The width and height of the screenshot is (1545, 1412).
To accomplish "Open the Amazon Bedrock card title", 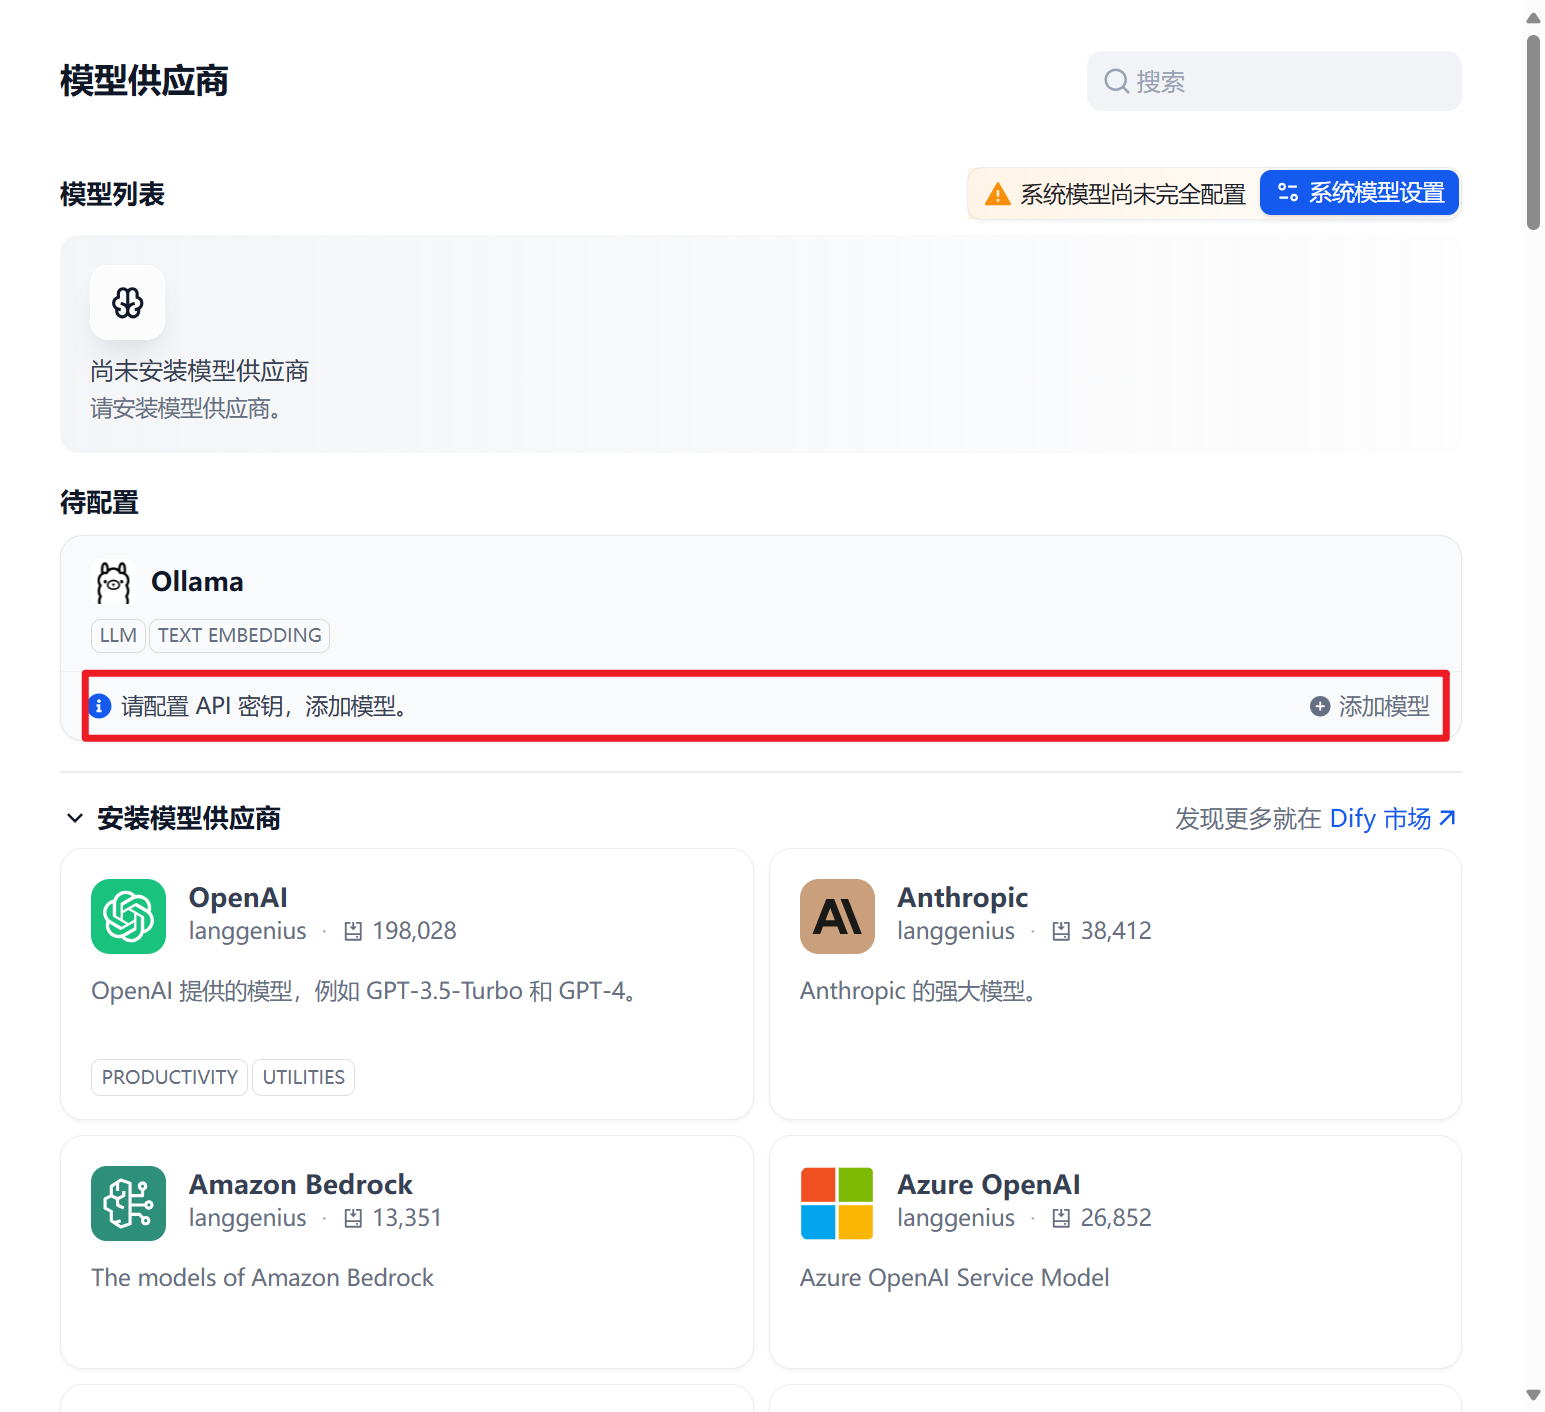I will coord(300,1185).
